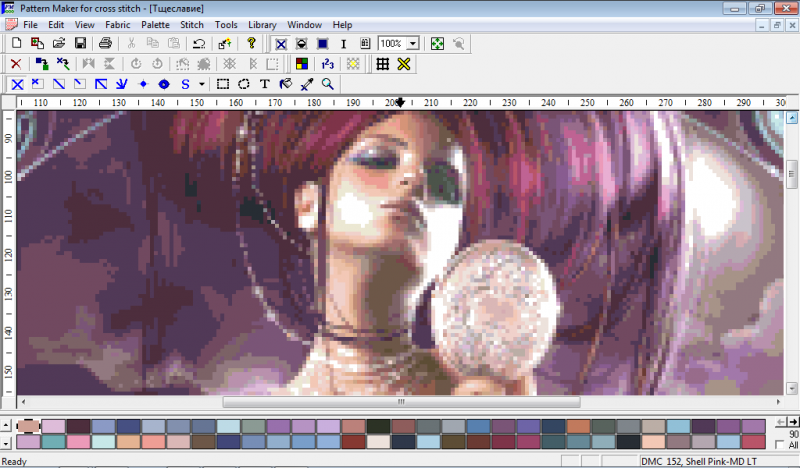The height and width of the screenshot is (468, 800).
Task: Click the horizontal scrollbar thumb
Action: (401, 402)
